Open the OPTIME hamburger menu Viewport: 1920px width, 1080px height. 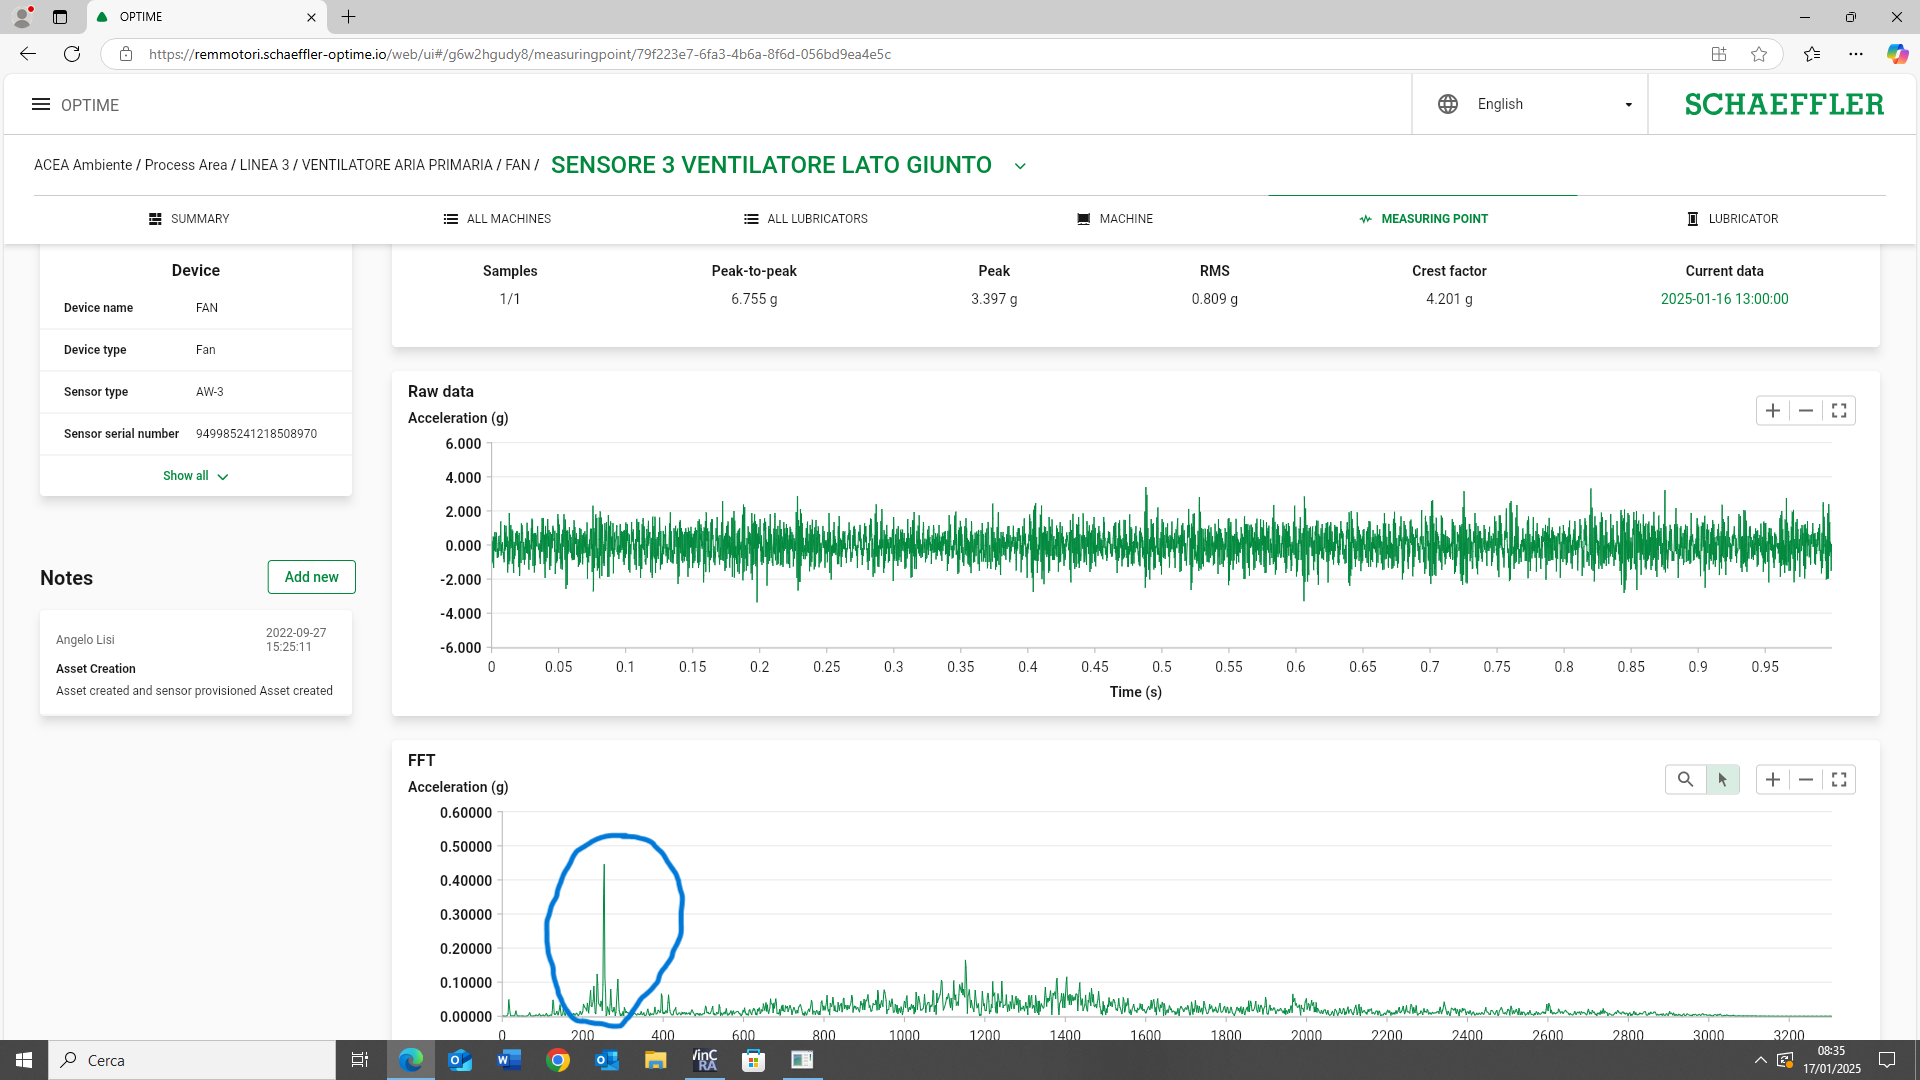41,104
